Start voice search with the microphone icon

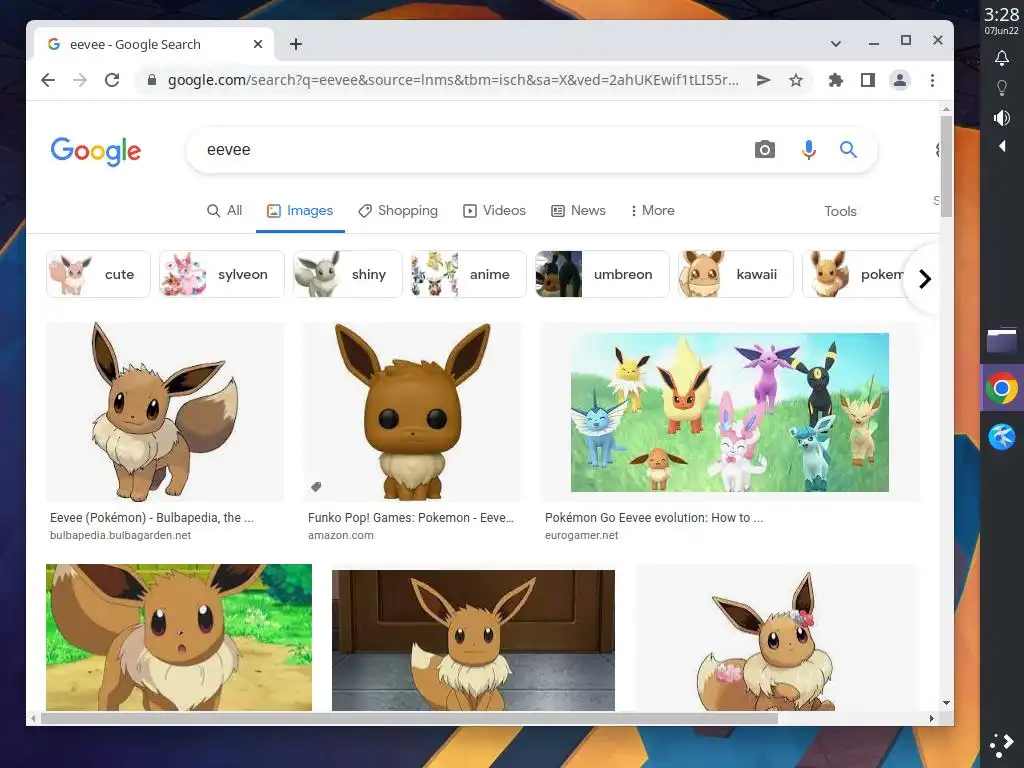coord(808,150)
